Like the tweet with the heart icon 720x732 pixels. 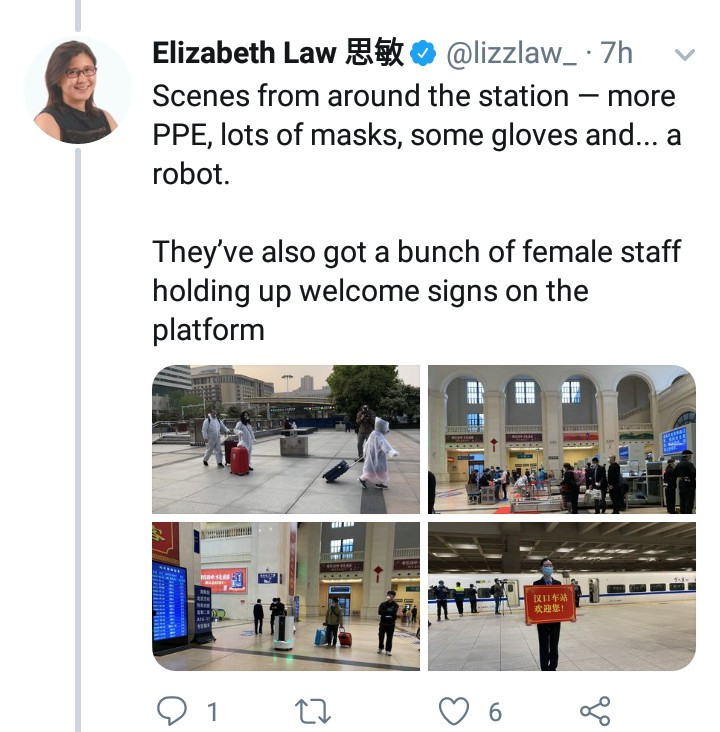[454, 711]
